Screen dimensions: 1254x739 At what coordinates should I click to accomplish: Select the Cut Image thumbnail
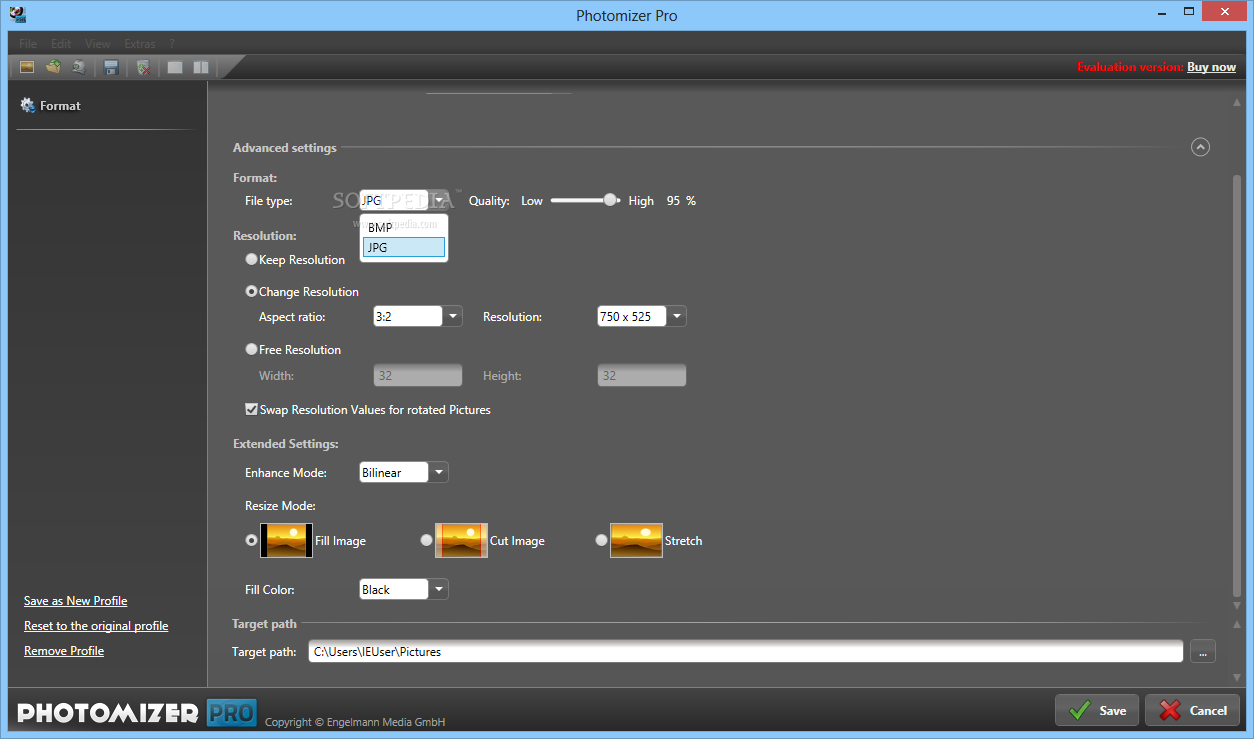point(461,540)
